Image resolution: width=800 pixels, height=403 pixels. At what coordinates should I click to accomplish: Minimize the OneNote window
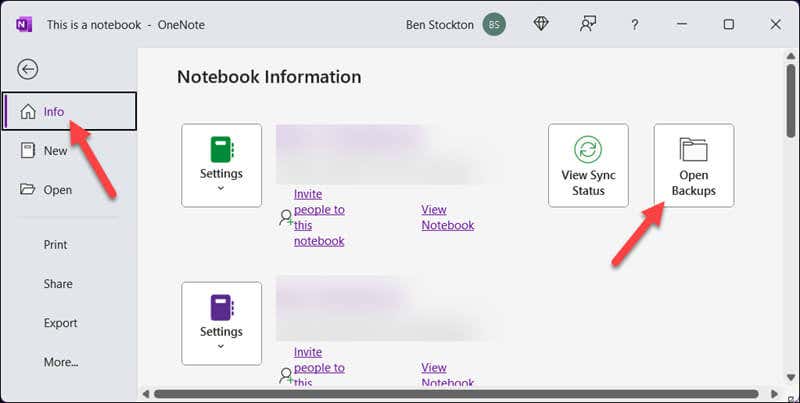(x=682, y=24)
